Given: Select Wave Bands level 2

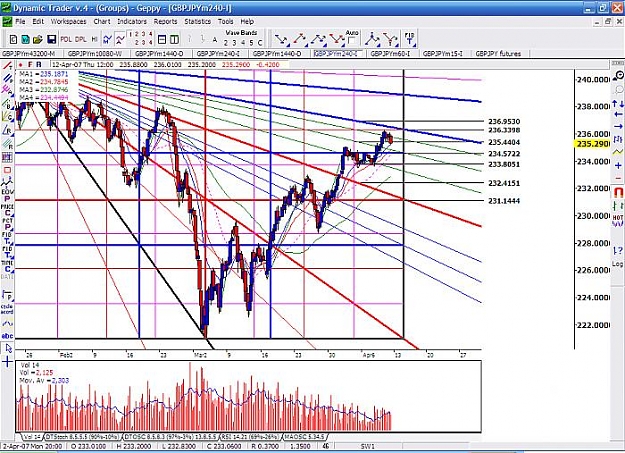Looking at the screenshot, I should click(226, 43).
